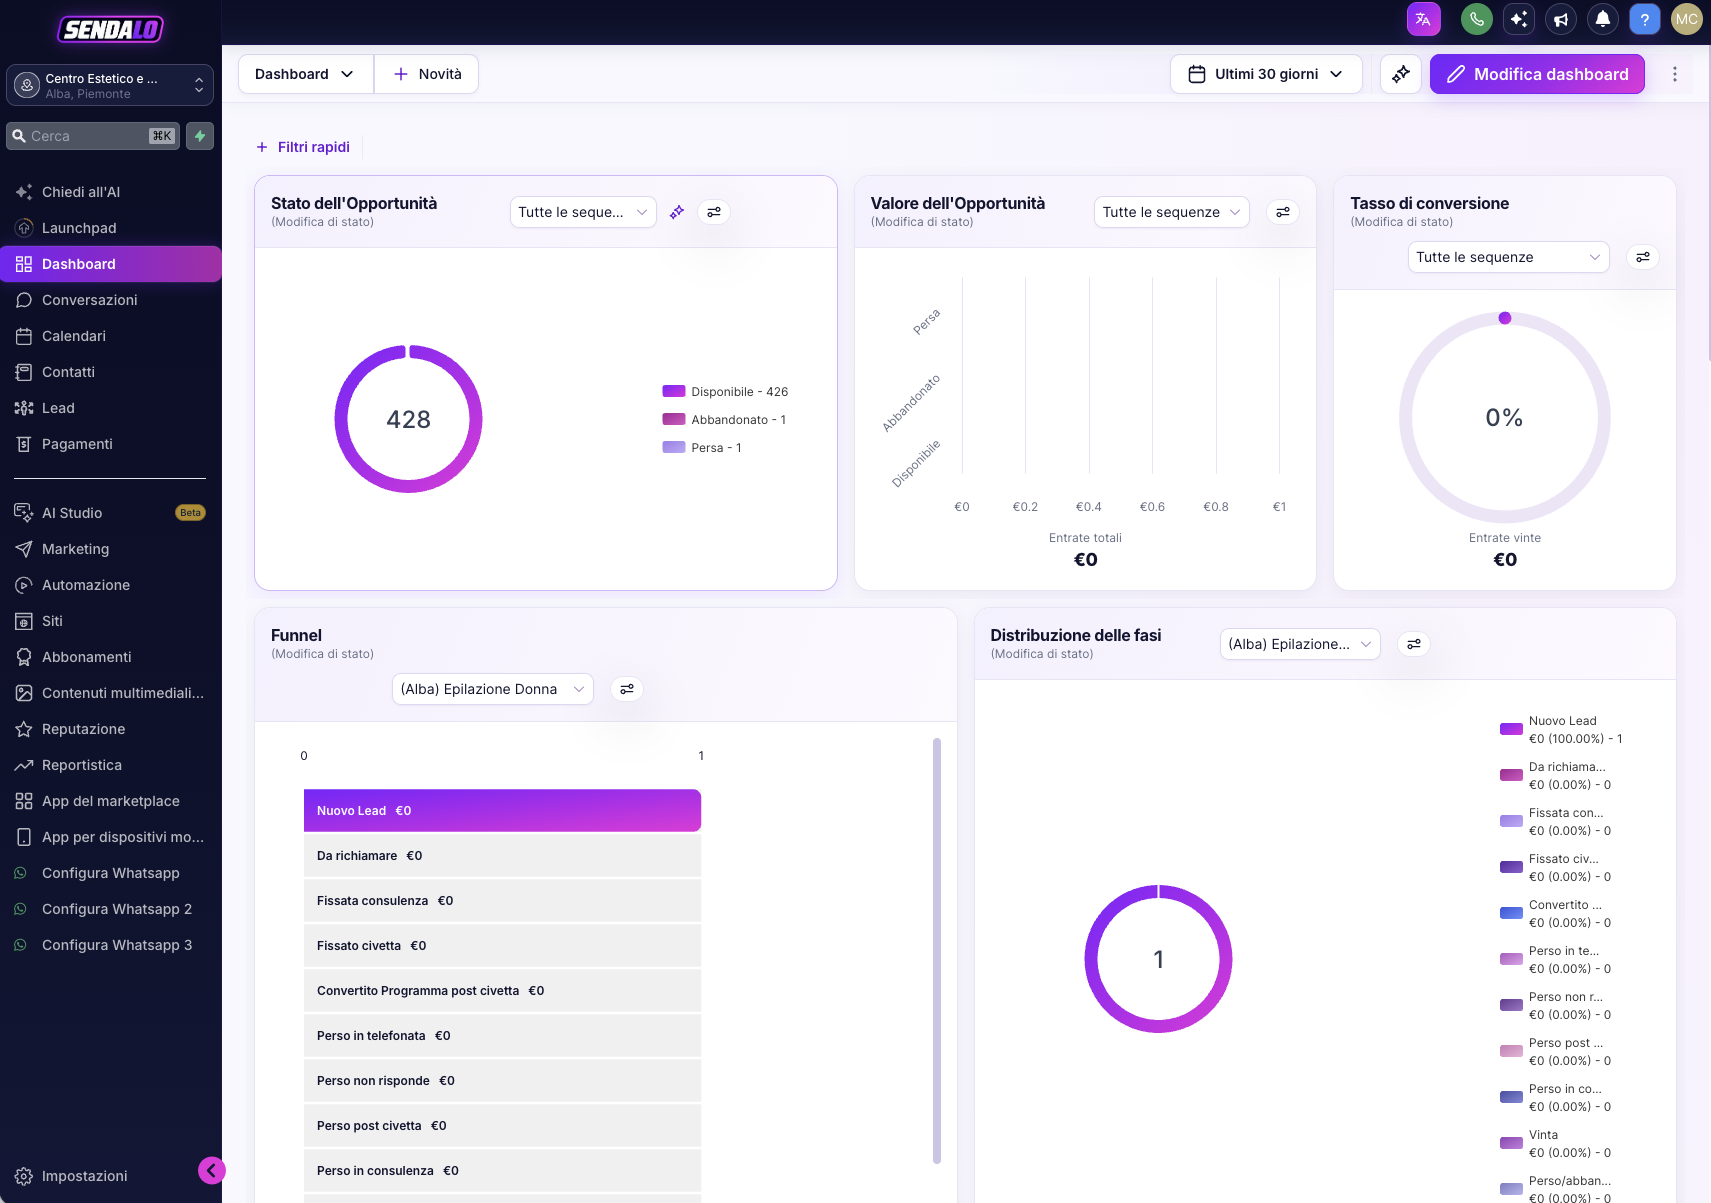Click the Novità button

[x=427, y=74]
